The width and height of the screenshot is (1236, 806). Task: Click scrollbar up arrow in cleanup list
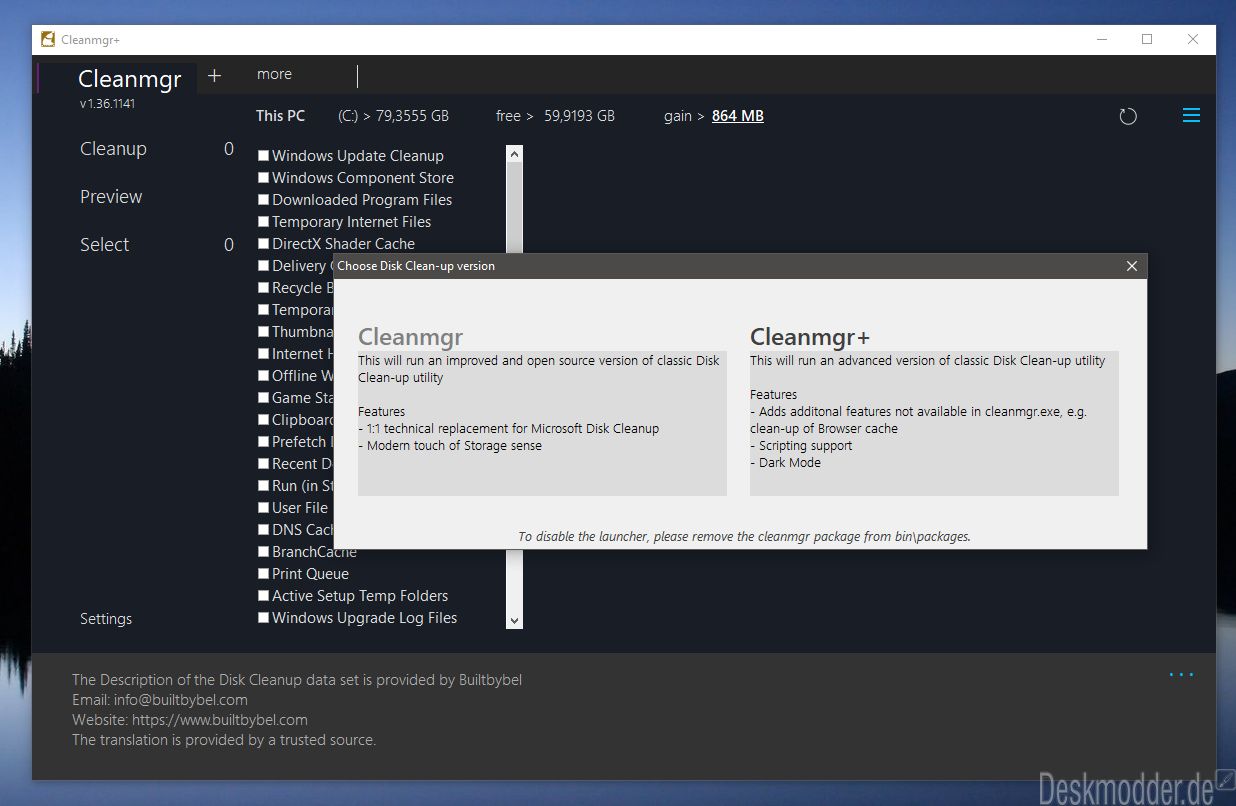click(x=515, y=154)
